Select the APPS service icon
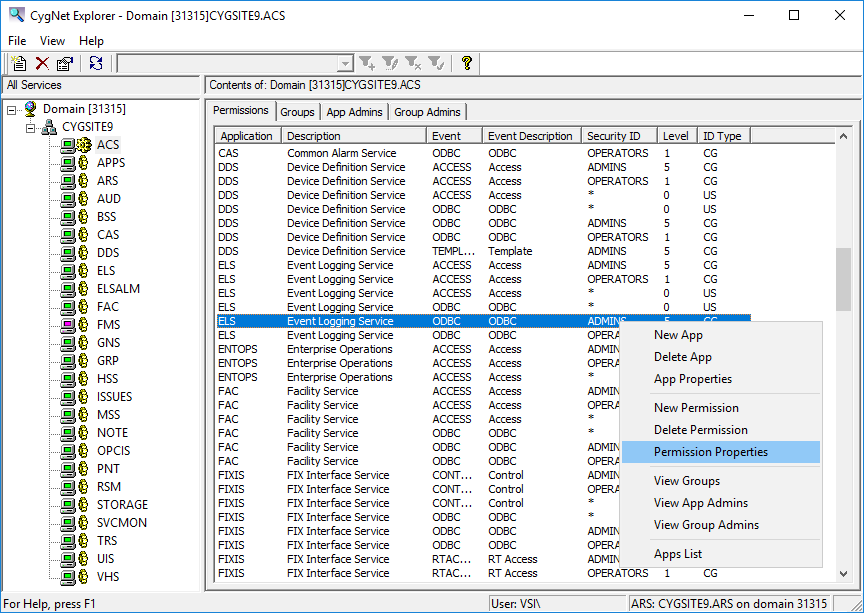The image size is (864, 613). tap(74, 163)
